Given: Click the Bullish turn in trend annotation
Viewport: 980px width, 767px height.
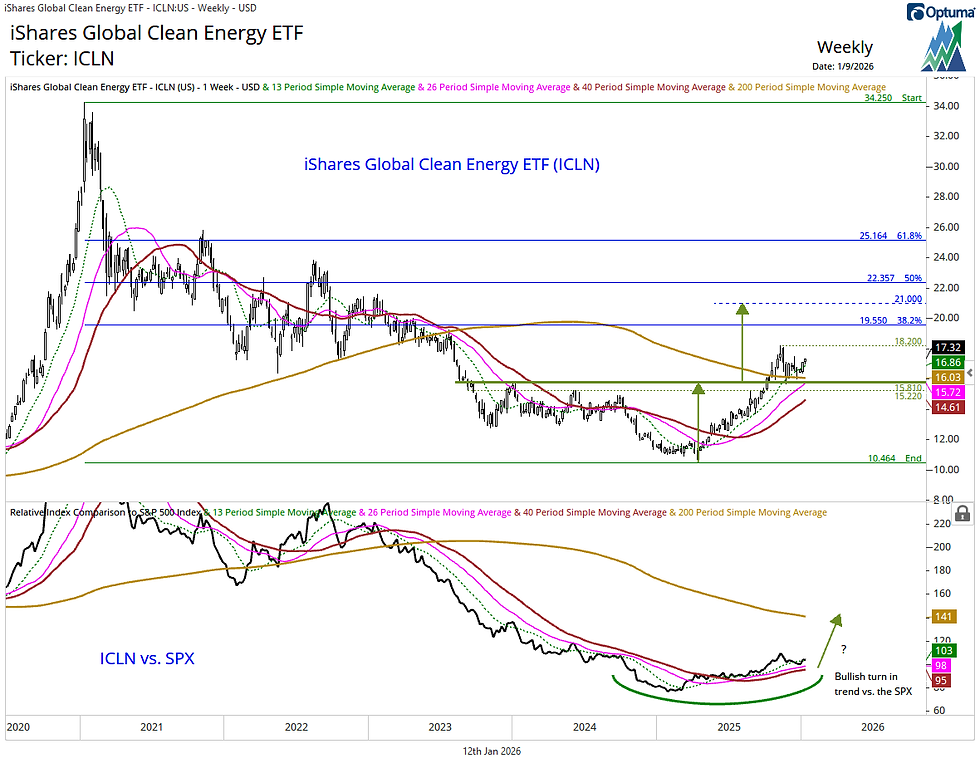Looking at the screenshot, I should point(873,684).
